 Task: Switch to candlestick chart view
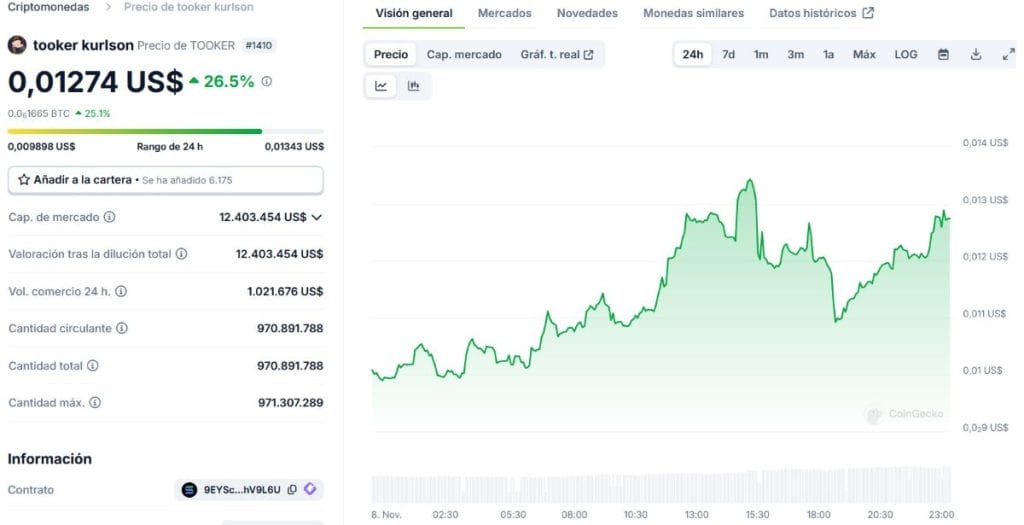[413, 86]
